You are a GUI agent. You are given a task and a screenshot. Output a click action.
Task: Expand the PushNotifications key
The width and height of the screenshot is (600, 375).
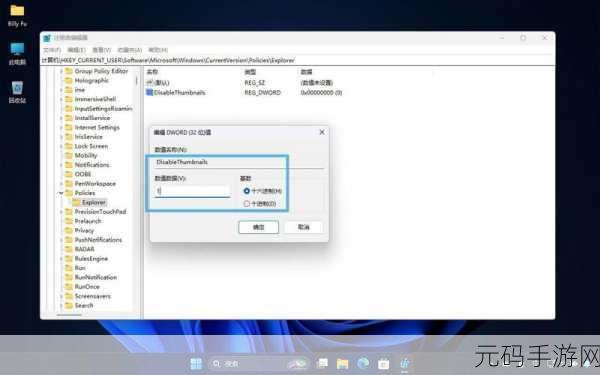[x=61, y=240]
